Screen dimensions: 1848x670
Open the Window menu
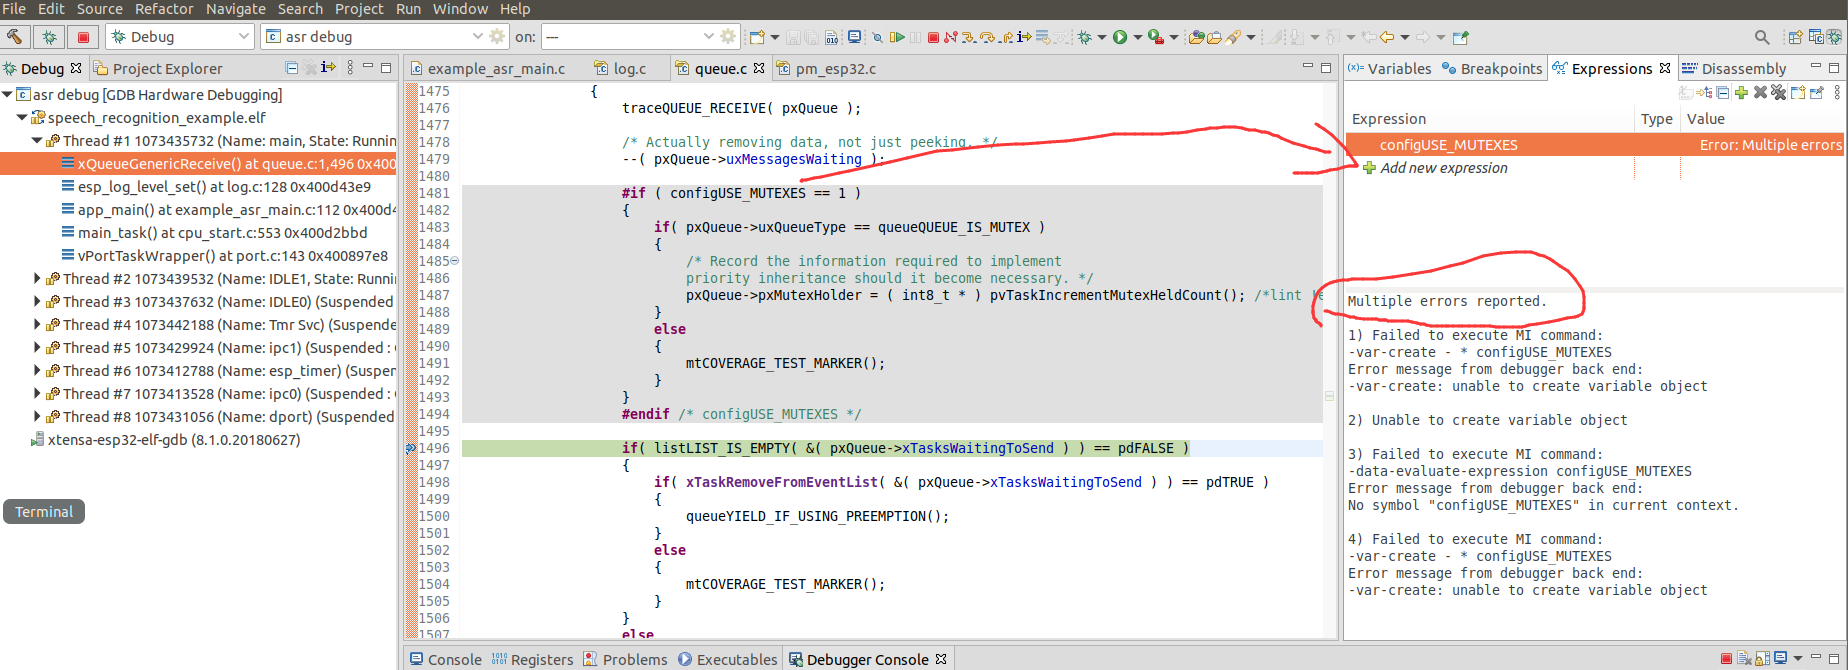(460, 9)
